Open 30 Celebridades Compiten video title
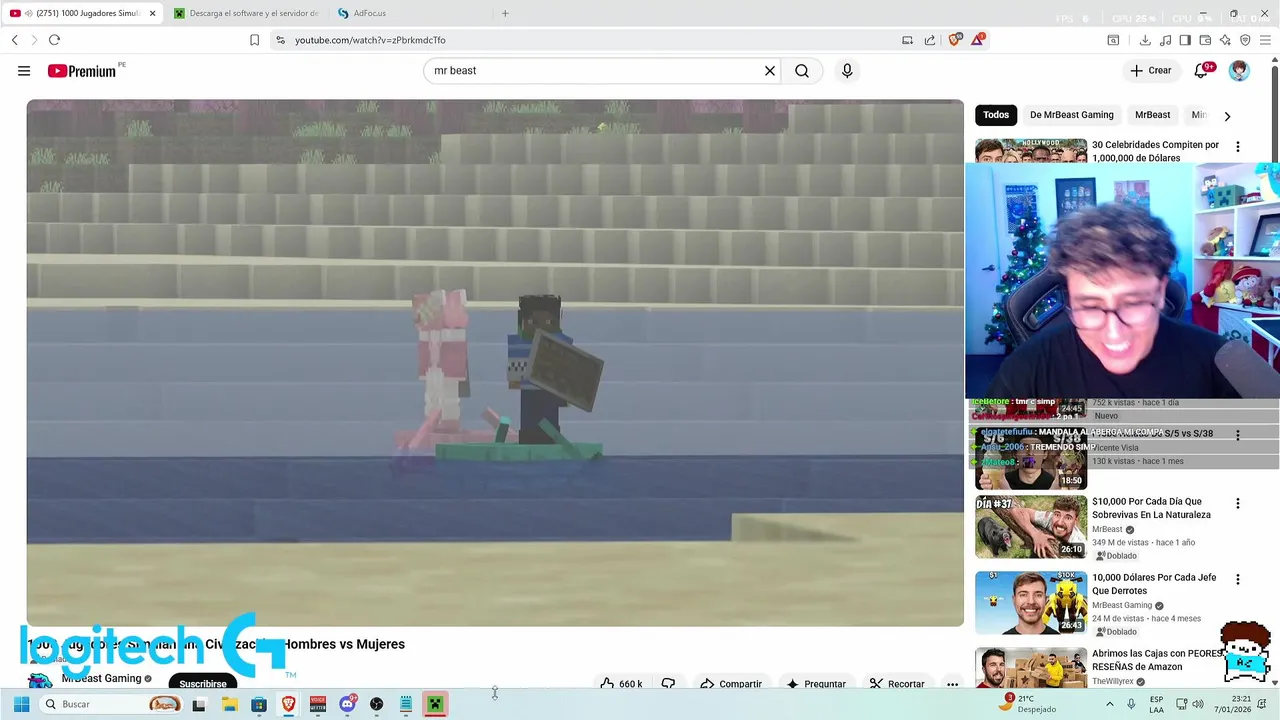Image resolution: width=1280 pixels, height=720 pixels. point(1155,151)
